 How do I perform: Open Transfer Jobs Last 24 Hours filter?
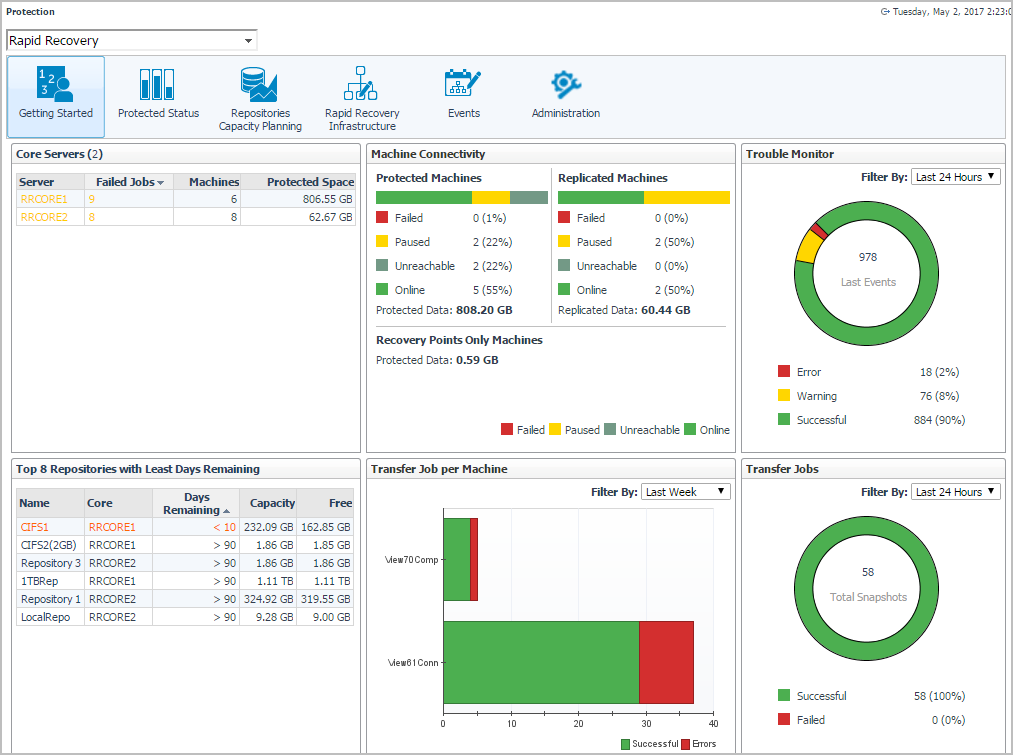[956, 492]
